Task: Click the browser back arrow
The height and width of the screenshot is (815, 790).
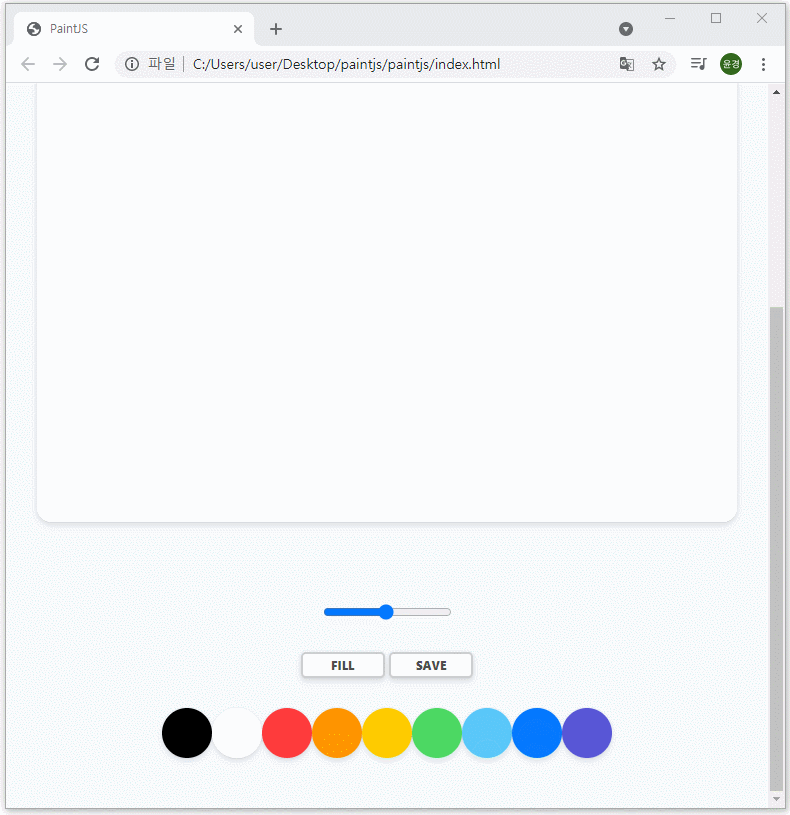Action: (x=28, y=64)
